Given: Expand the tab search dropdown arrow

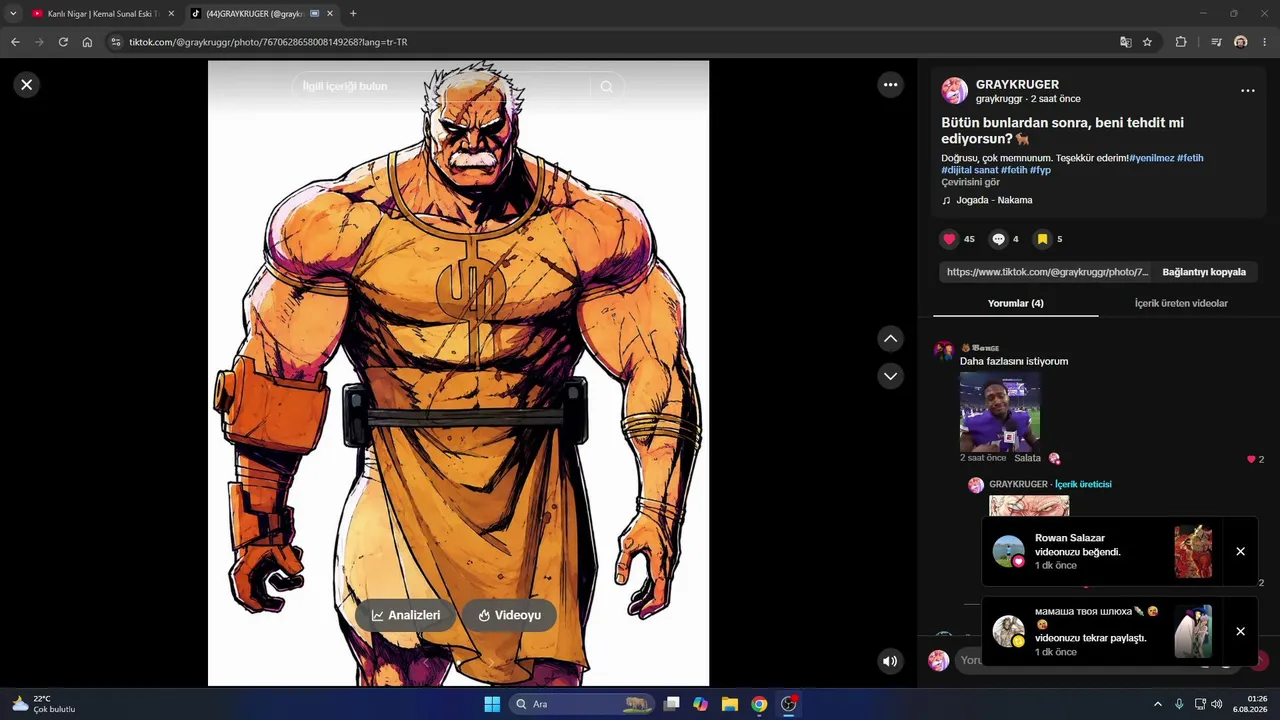Looking at the screenshot, I should click(x=13, y=14).
